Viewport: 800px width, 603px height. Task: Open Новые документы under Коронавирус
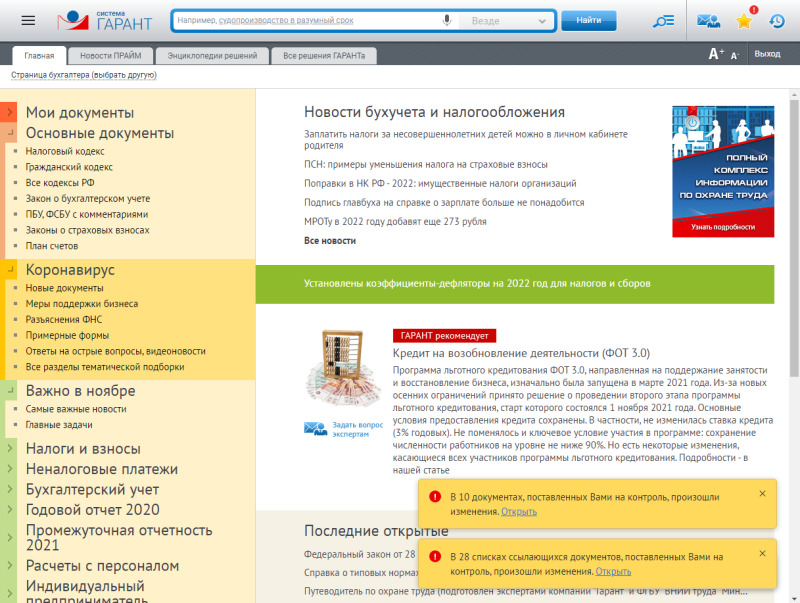(x=64, y=288)
